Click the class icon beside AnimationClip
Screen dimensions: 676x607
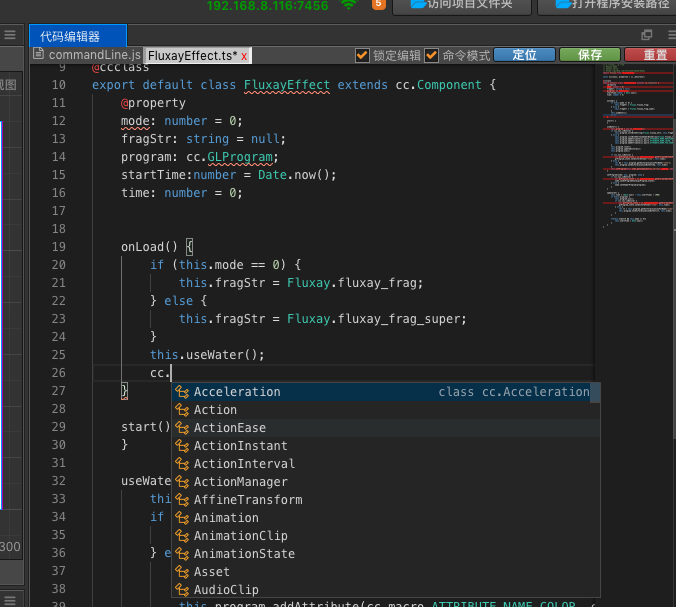click(x=182, y=536)
